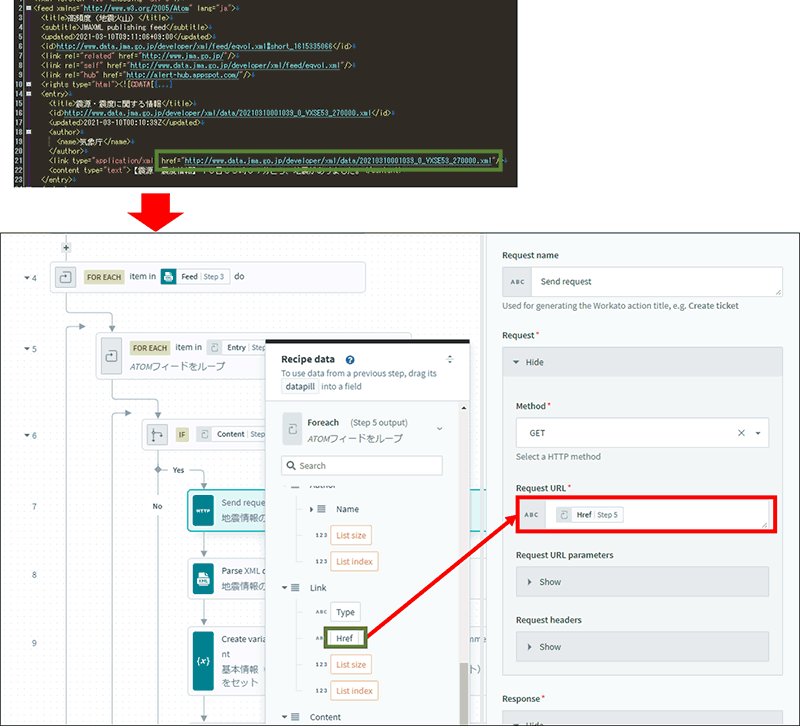
Task: Click the HTTP icon on step 7
Action: point(202,508)
